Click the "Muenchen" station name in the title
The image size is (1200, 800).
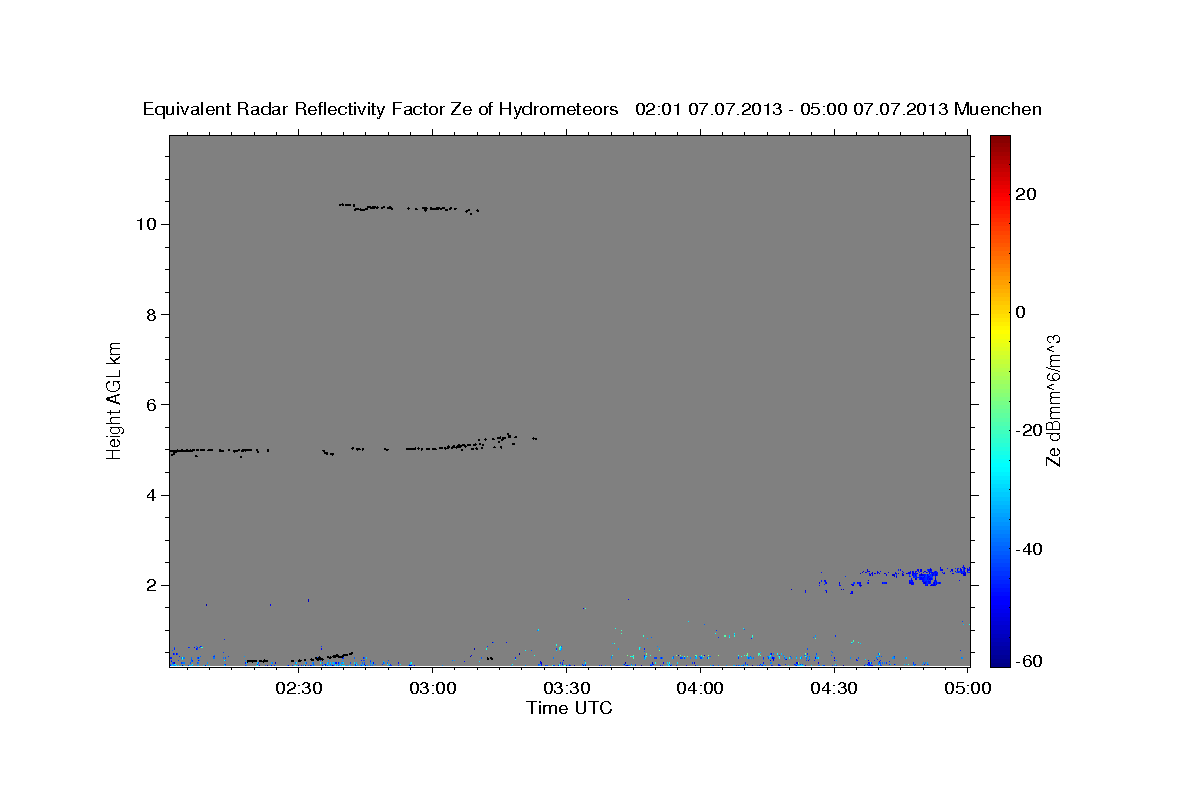998,110
